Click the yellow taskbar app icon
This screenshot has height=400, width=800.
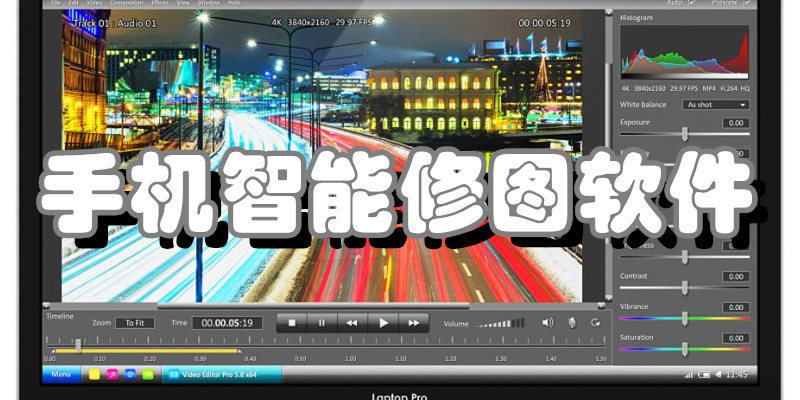[x=94, y=374]
